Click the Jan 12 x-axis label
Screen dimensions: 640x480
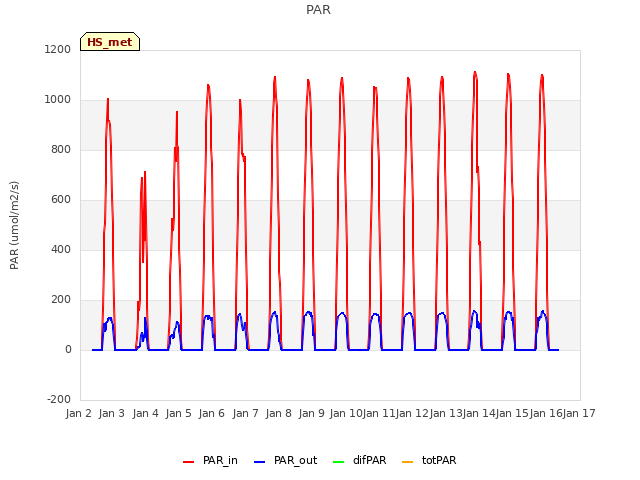click(413, 413)
